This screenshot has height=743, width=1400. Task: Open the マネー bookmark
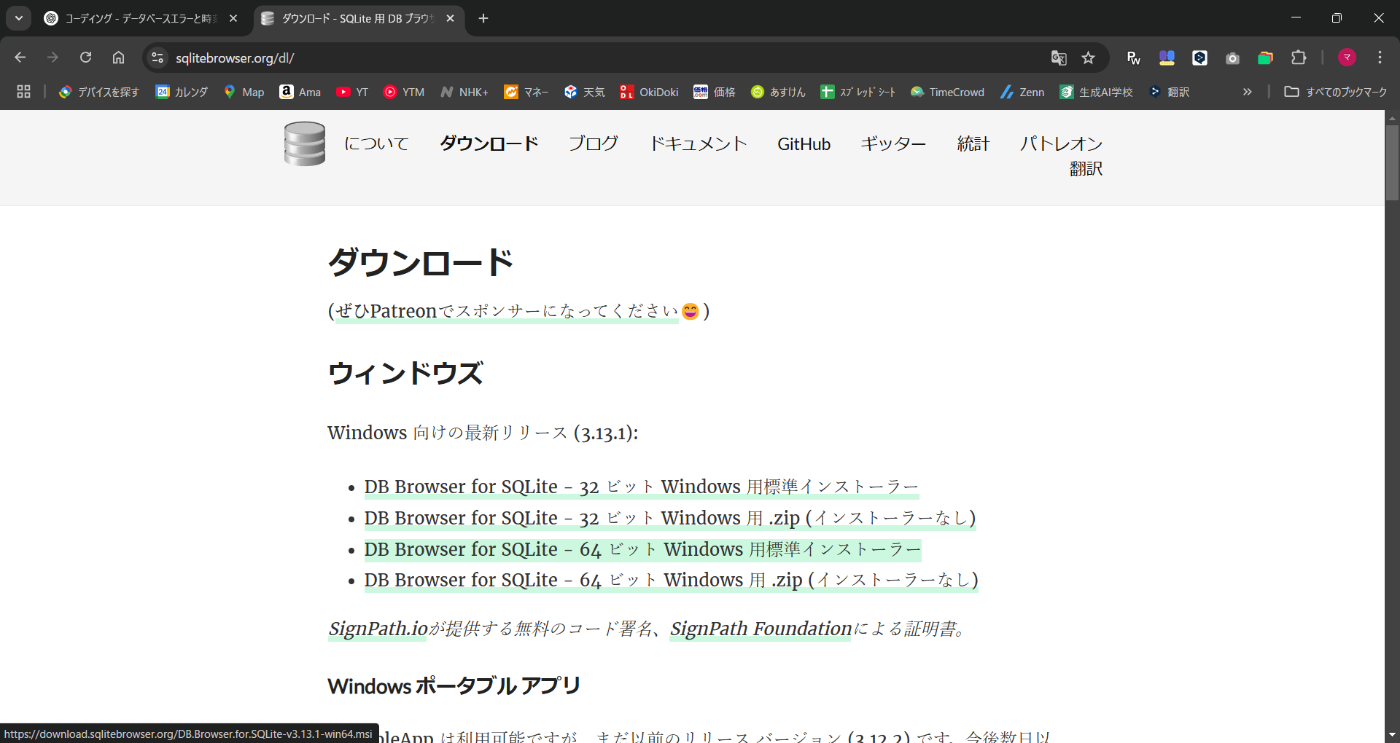point(526,91)
